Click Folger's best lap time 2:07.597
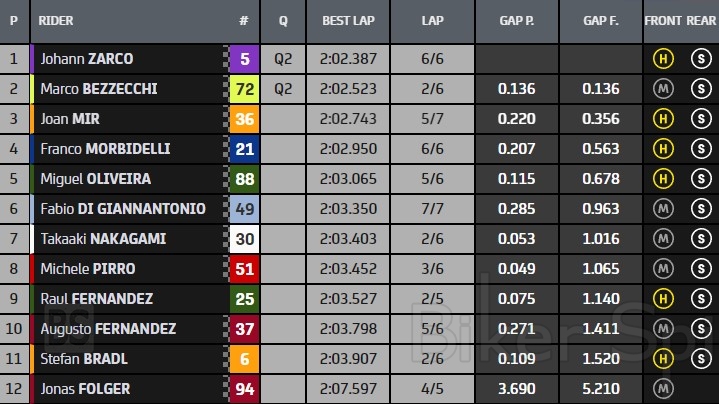The image size is (719, 404). pos(349,389)
